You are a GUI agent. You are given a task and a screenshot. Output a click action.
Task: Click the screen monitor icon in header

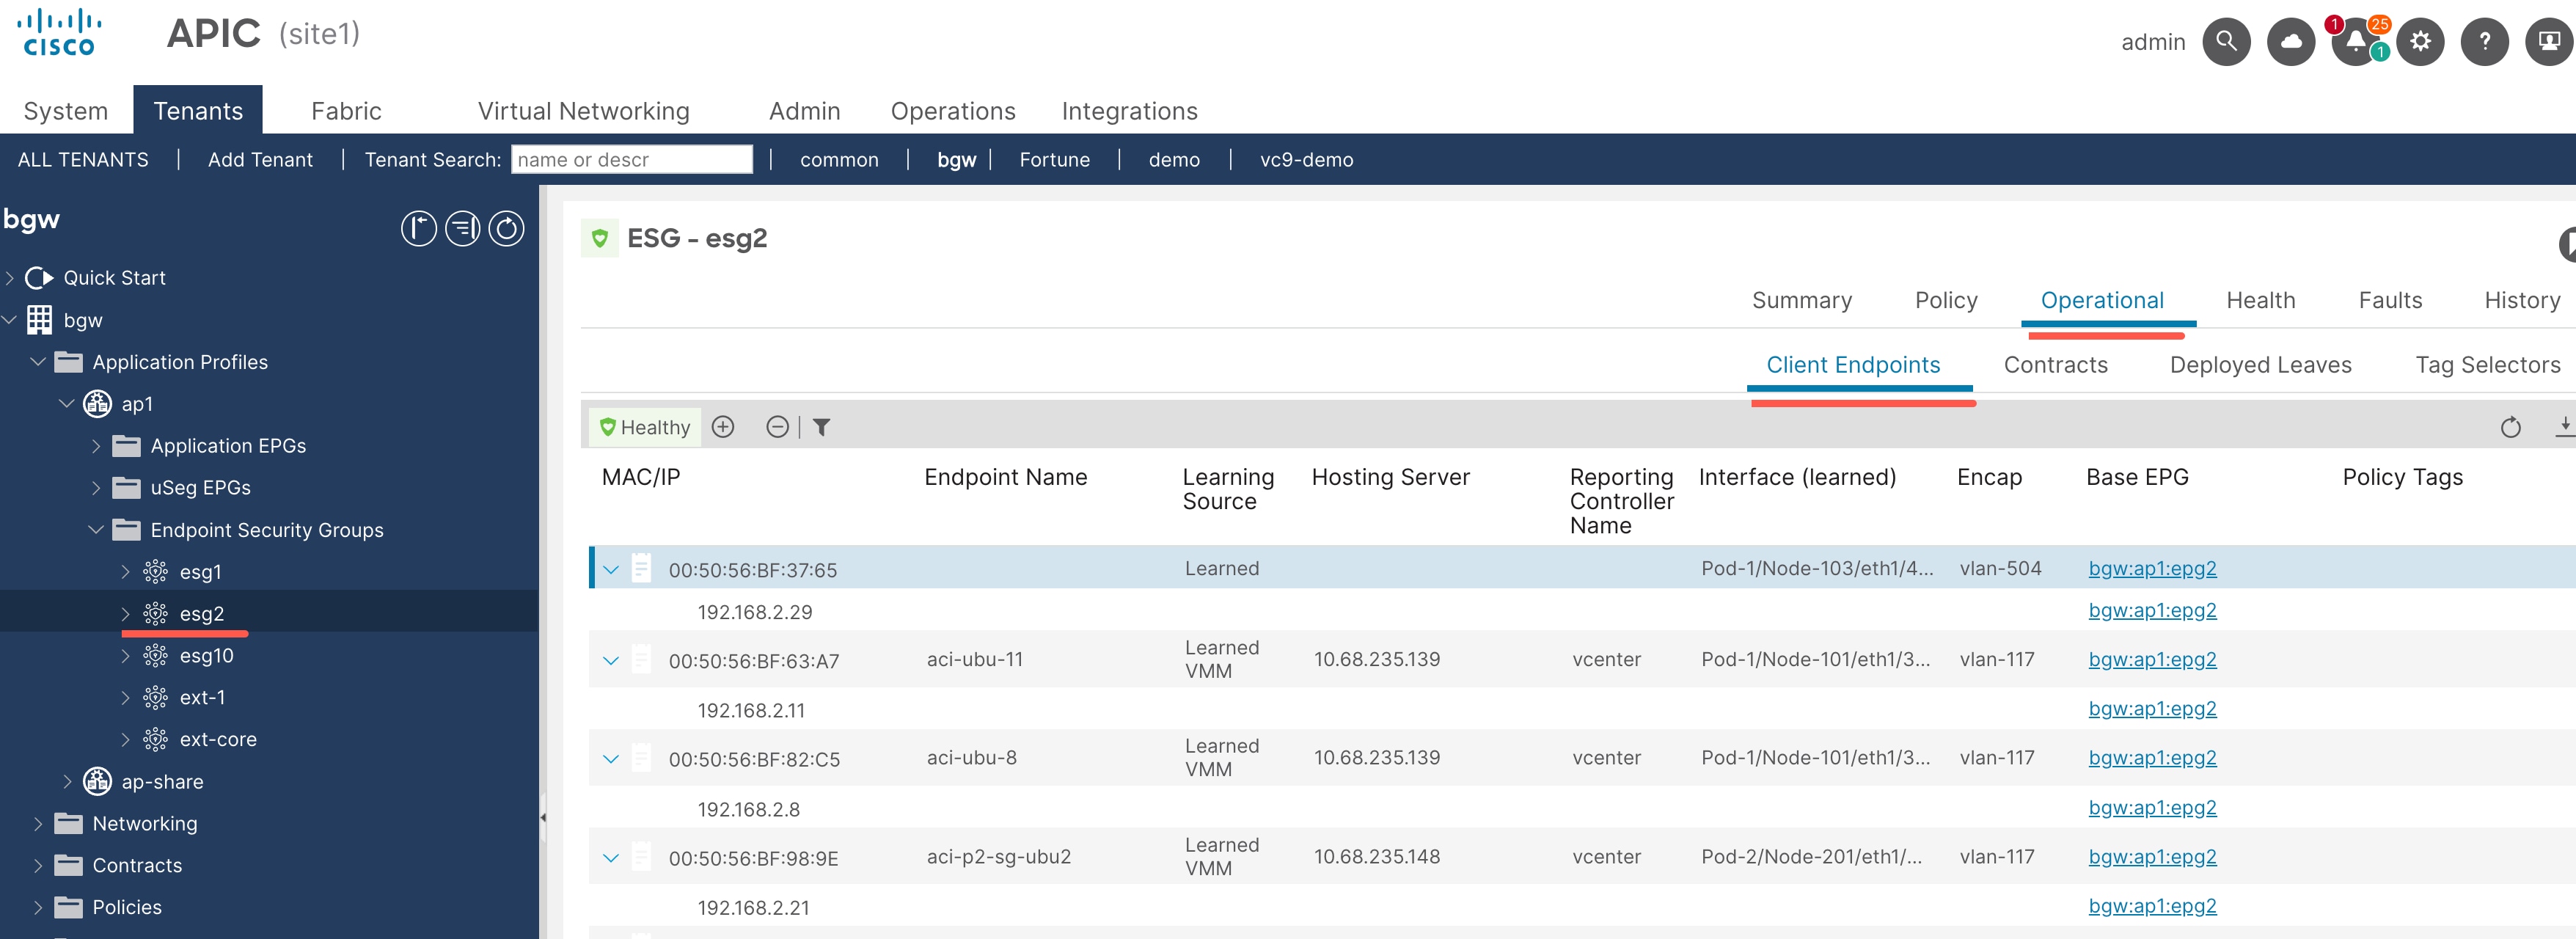2549,42
